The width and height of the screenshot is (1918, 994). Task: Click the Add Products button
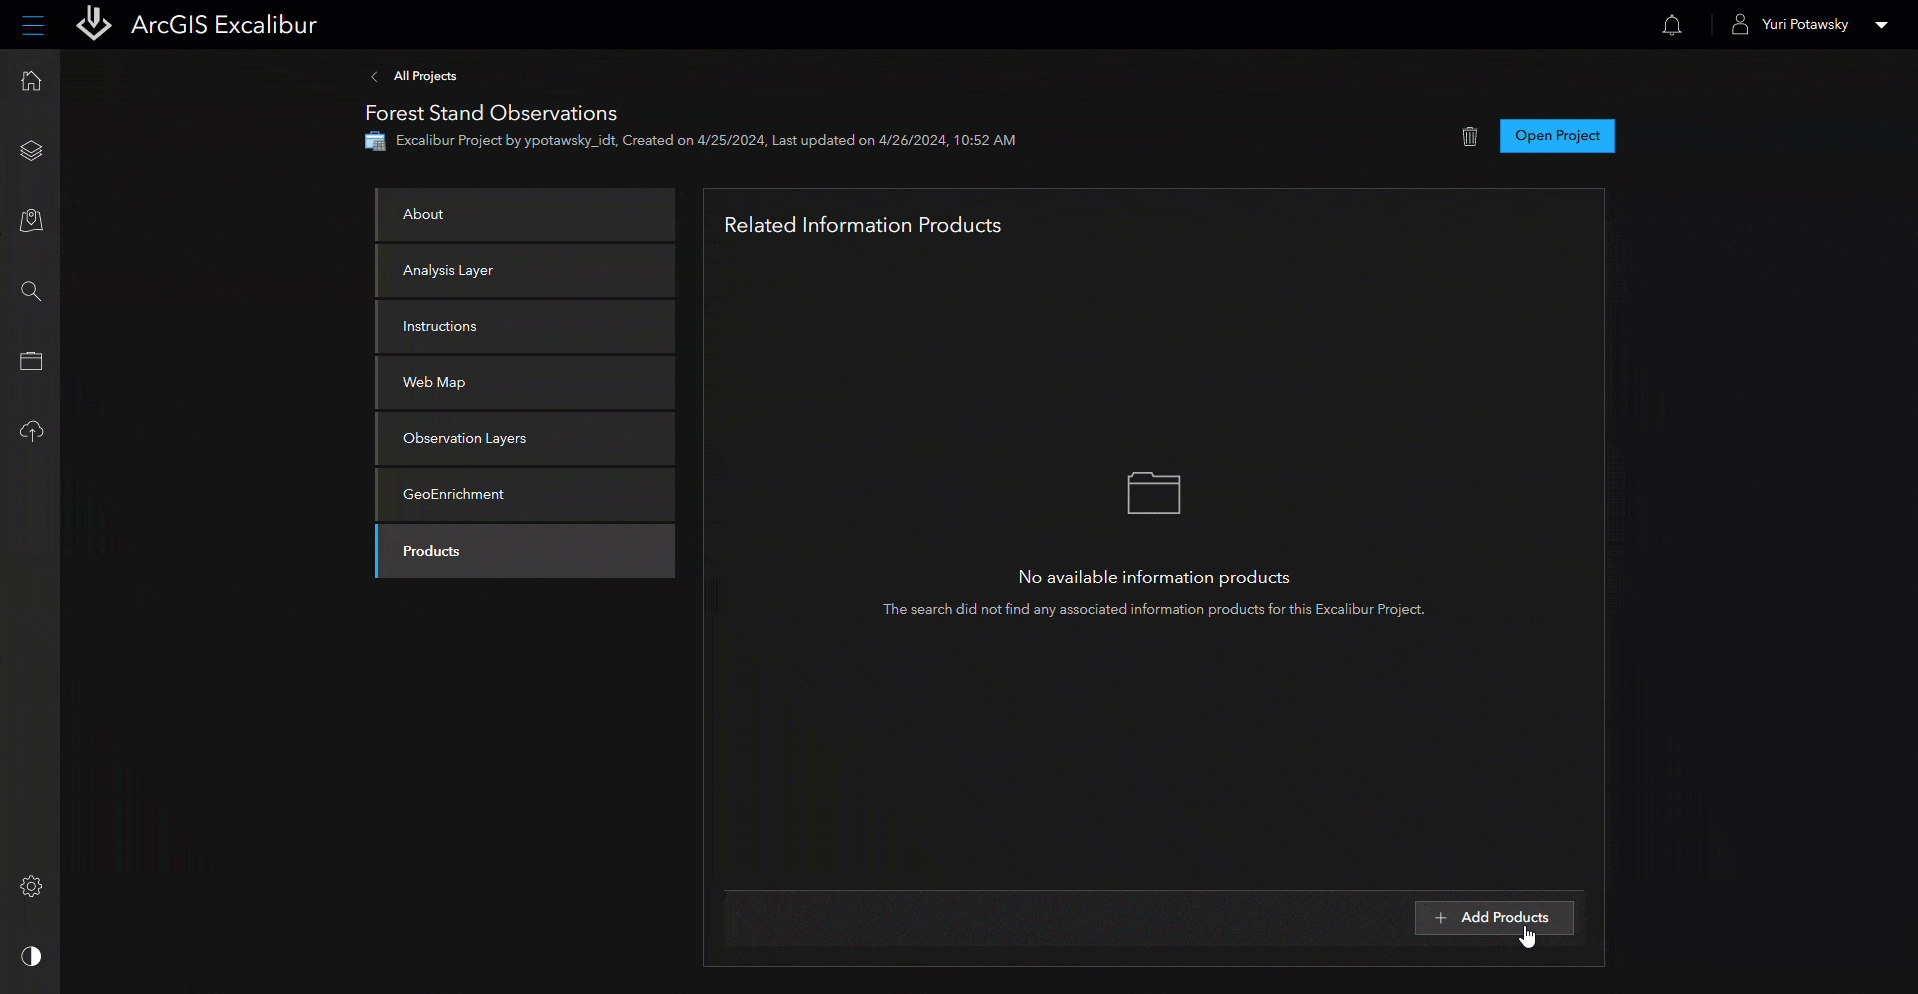point(1493,917)
